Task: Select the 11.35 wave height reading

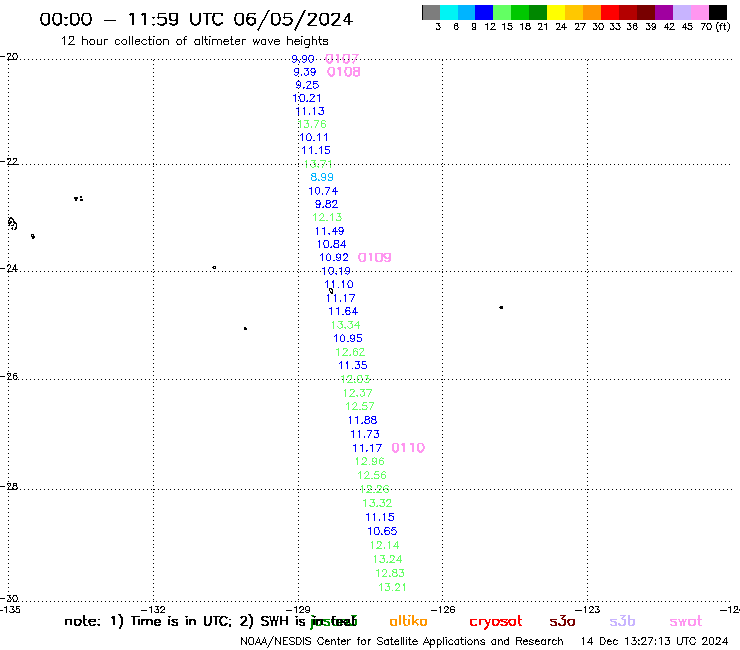Action: [x=353, y=365]
